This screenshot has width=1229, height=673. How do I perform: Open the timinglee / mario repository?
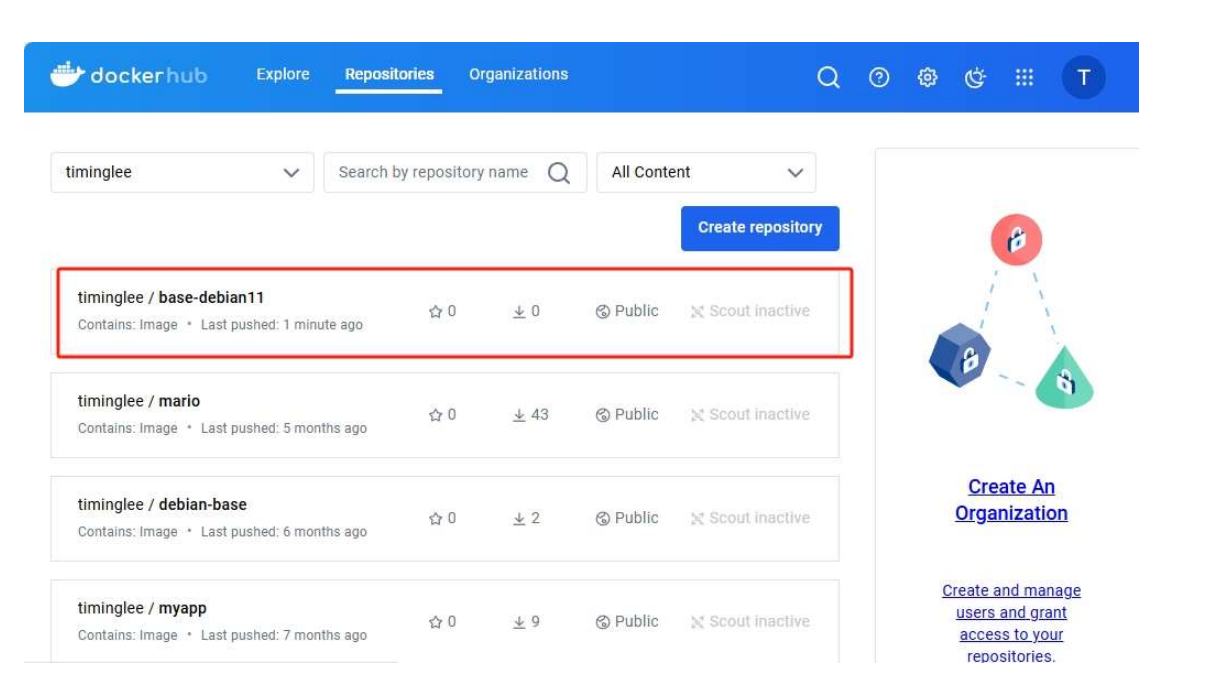pos(139,402)
